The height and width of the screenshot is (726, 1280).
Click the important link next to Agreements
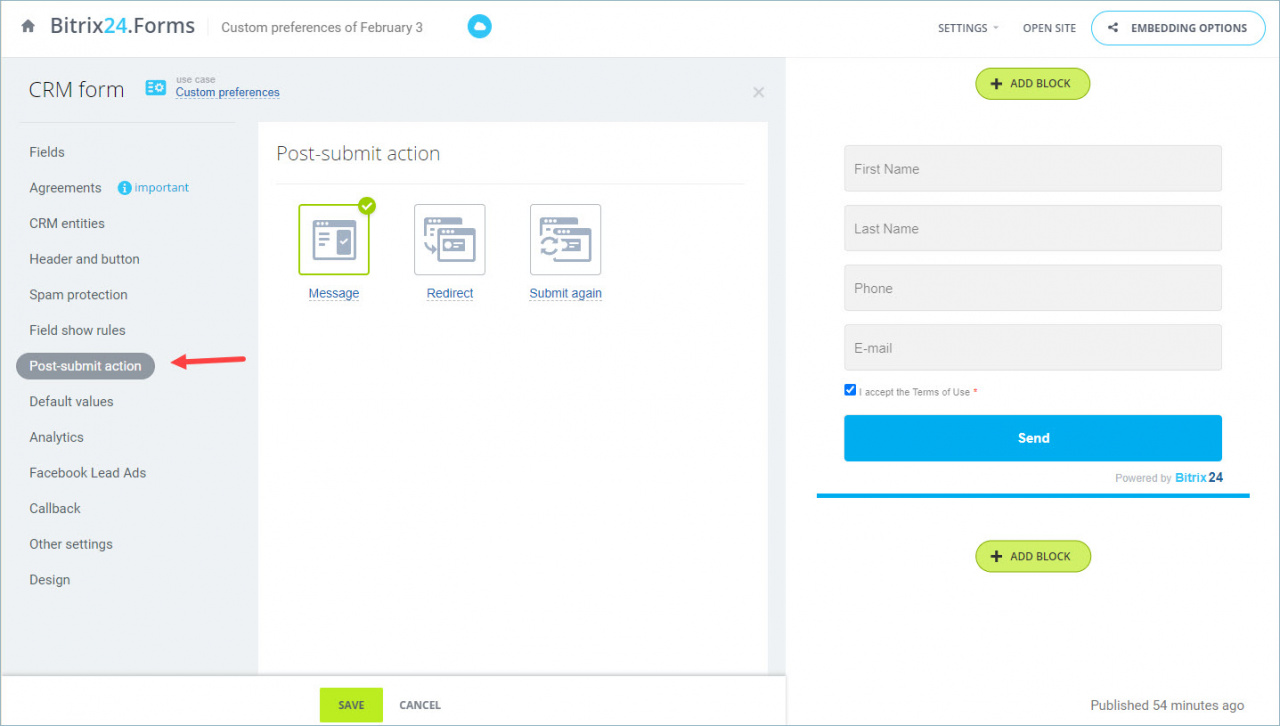(x=162, y=188)
